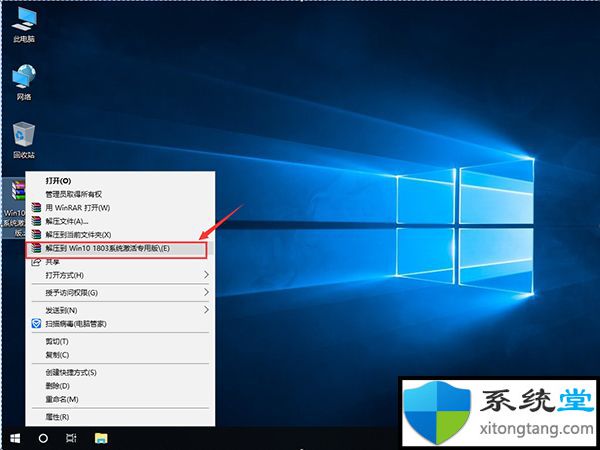Screen dimensions: 600x450
Task: Click the 用 WinRAR 打开(W) label
Action: click(78, 208)
